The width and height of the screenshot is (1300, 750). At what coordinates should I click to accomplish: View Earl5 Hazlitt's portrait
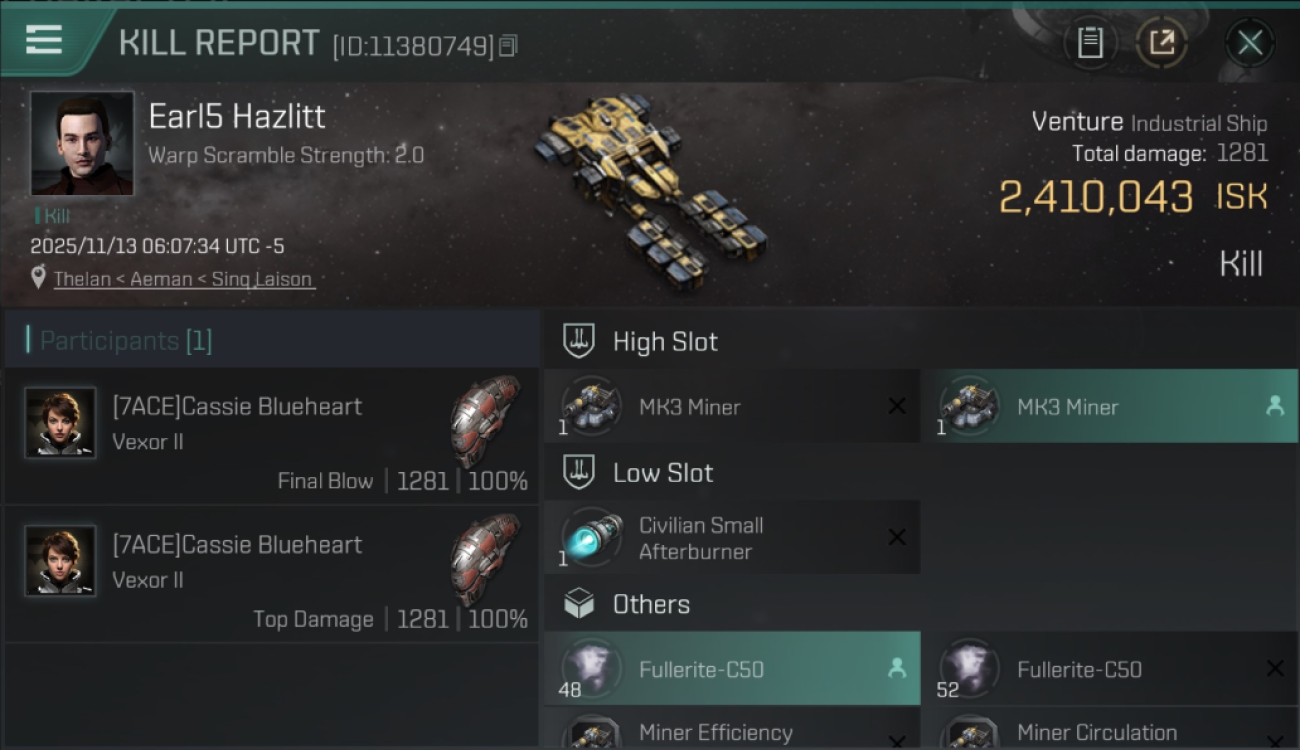point(82,143)
